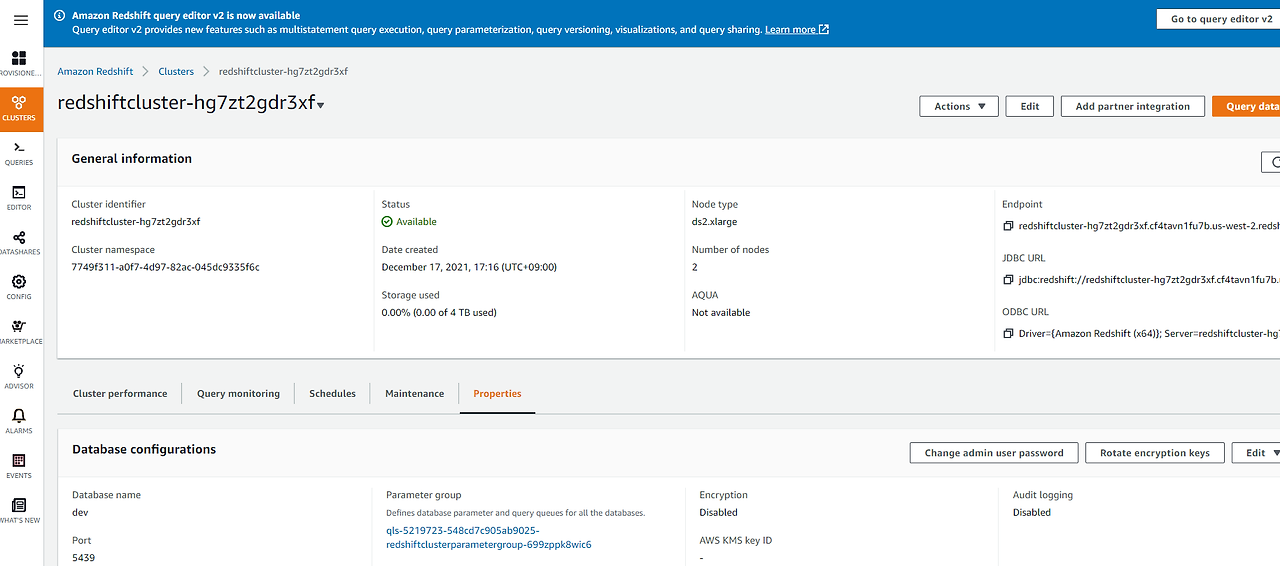Click the Storage used value 0.00%
The height and width of the screenshot is (566, 1280).
[x=439, y=312]
